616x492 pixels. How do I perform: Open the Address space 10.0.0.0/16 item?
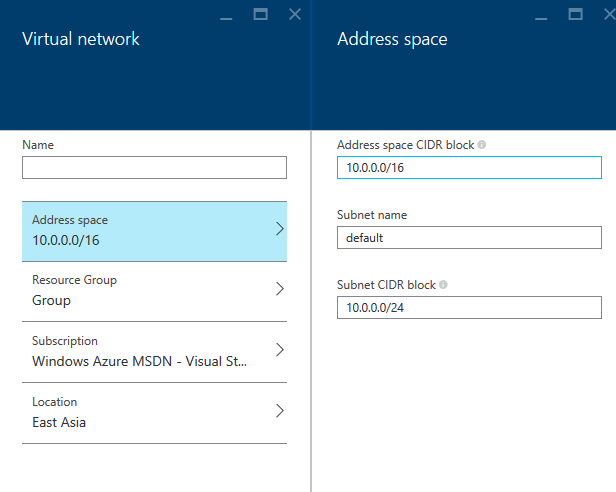154,231
